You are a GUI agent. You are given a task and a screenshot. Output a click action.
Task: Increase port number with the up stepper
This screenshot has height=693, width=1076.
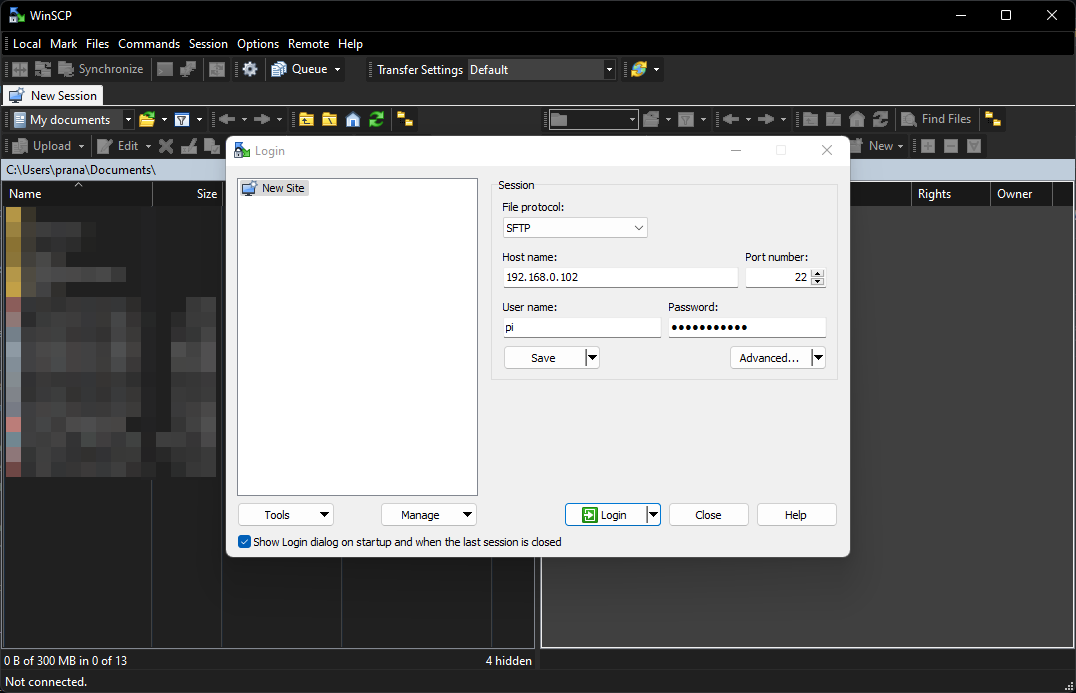[817, 273]
